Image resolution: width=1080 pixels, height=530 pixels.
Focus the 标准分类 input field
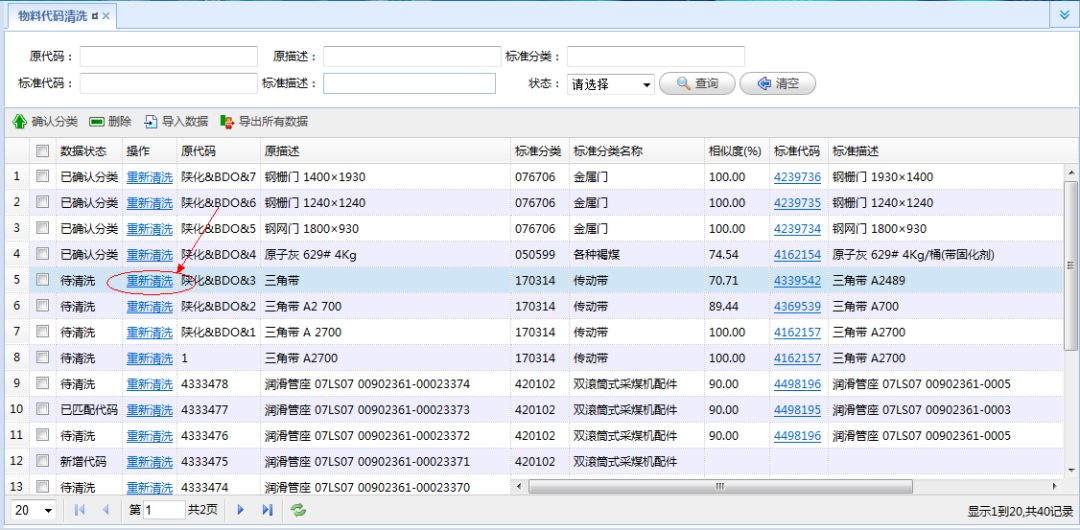[x=656, y=57]
